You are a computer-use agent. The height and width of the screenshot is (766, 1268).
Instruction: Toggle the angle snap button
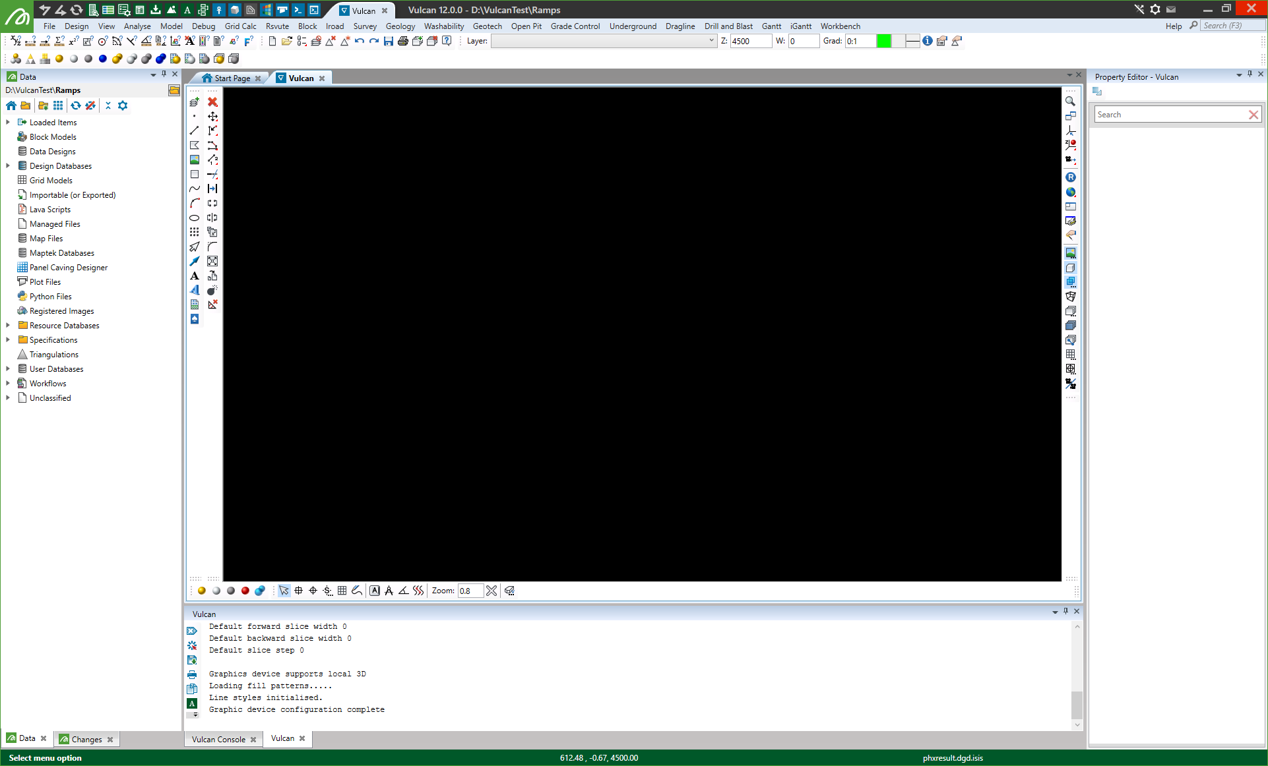click(404, 591)
